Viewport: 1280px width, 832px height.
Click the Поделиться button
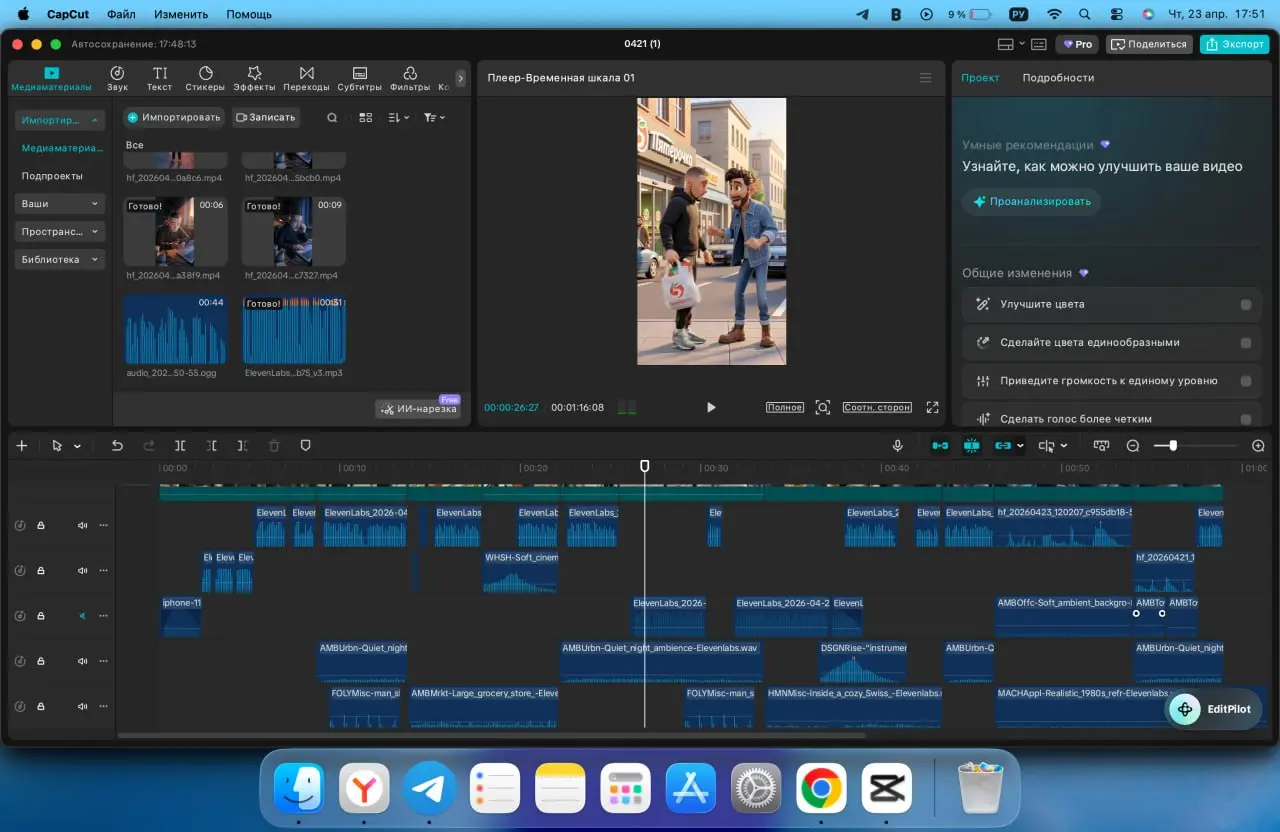[x=1149, y=45]
